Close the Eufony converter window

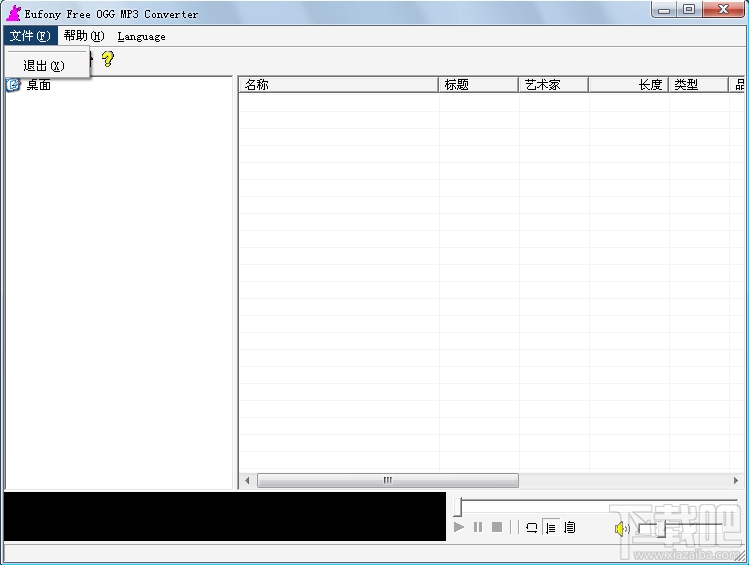point(723,10)
